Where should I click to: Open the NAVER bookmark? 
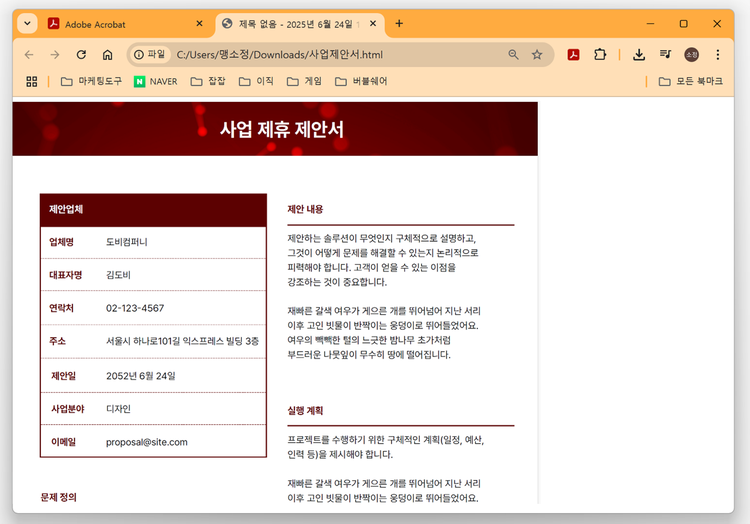coord(156,81)
